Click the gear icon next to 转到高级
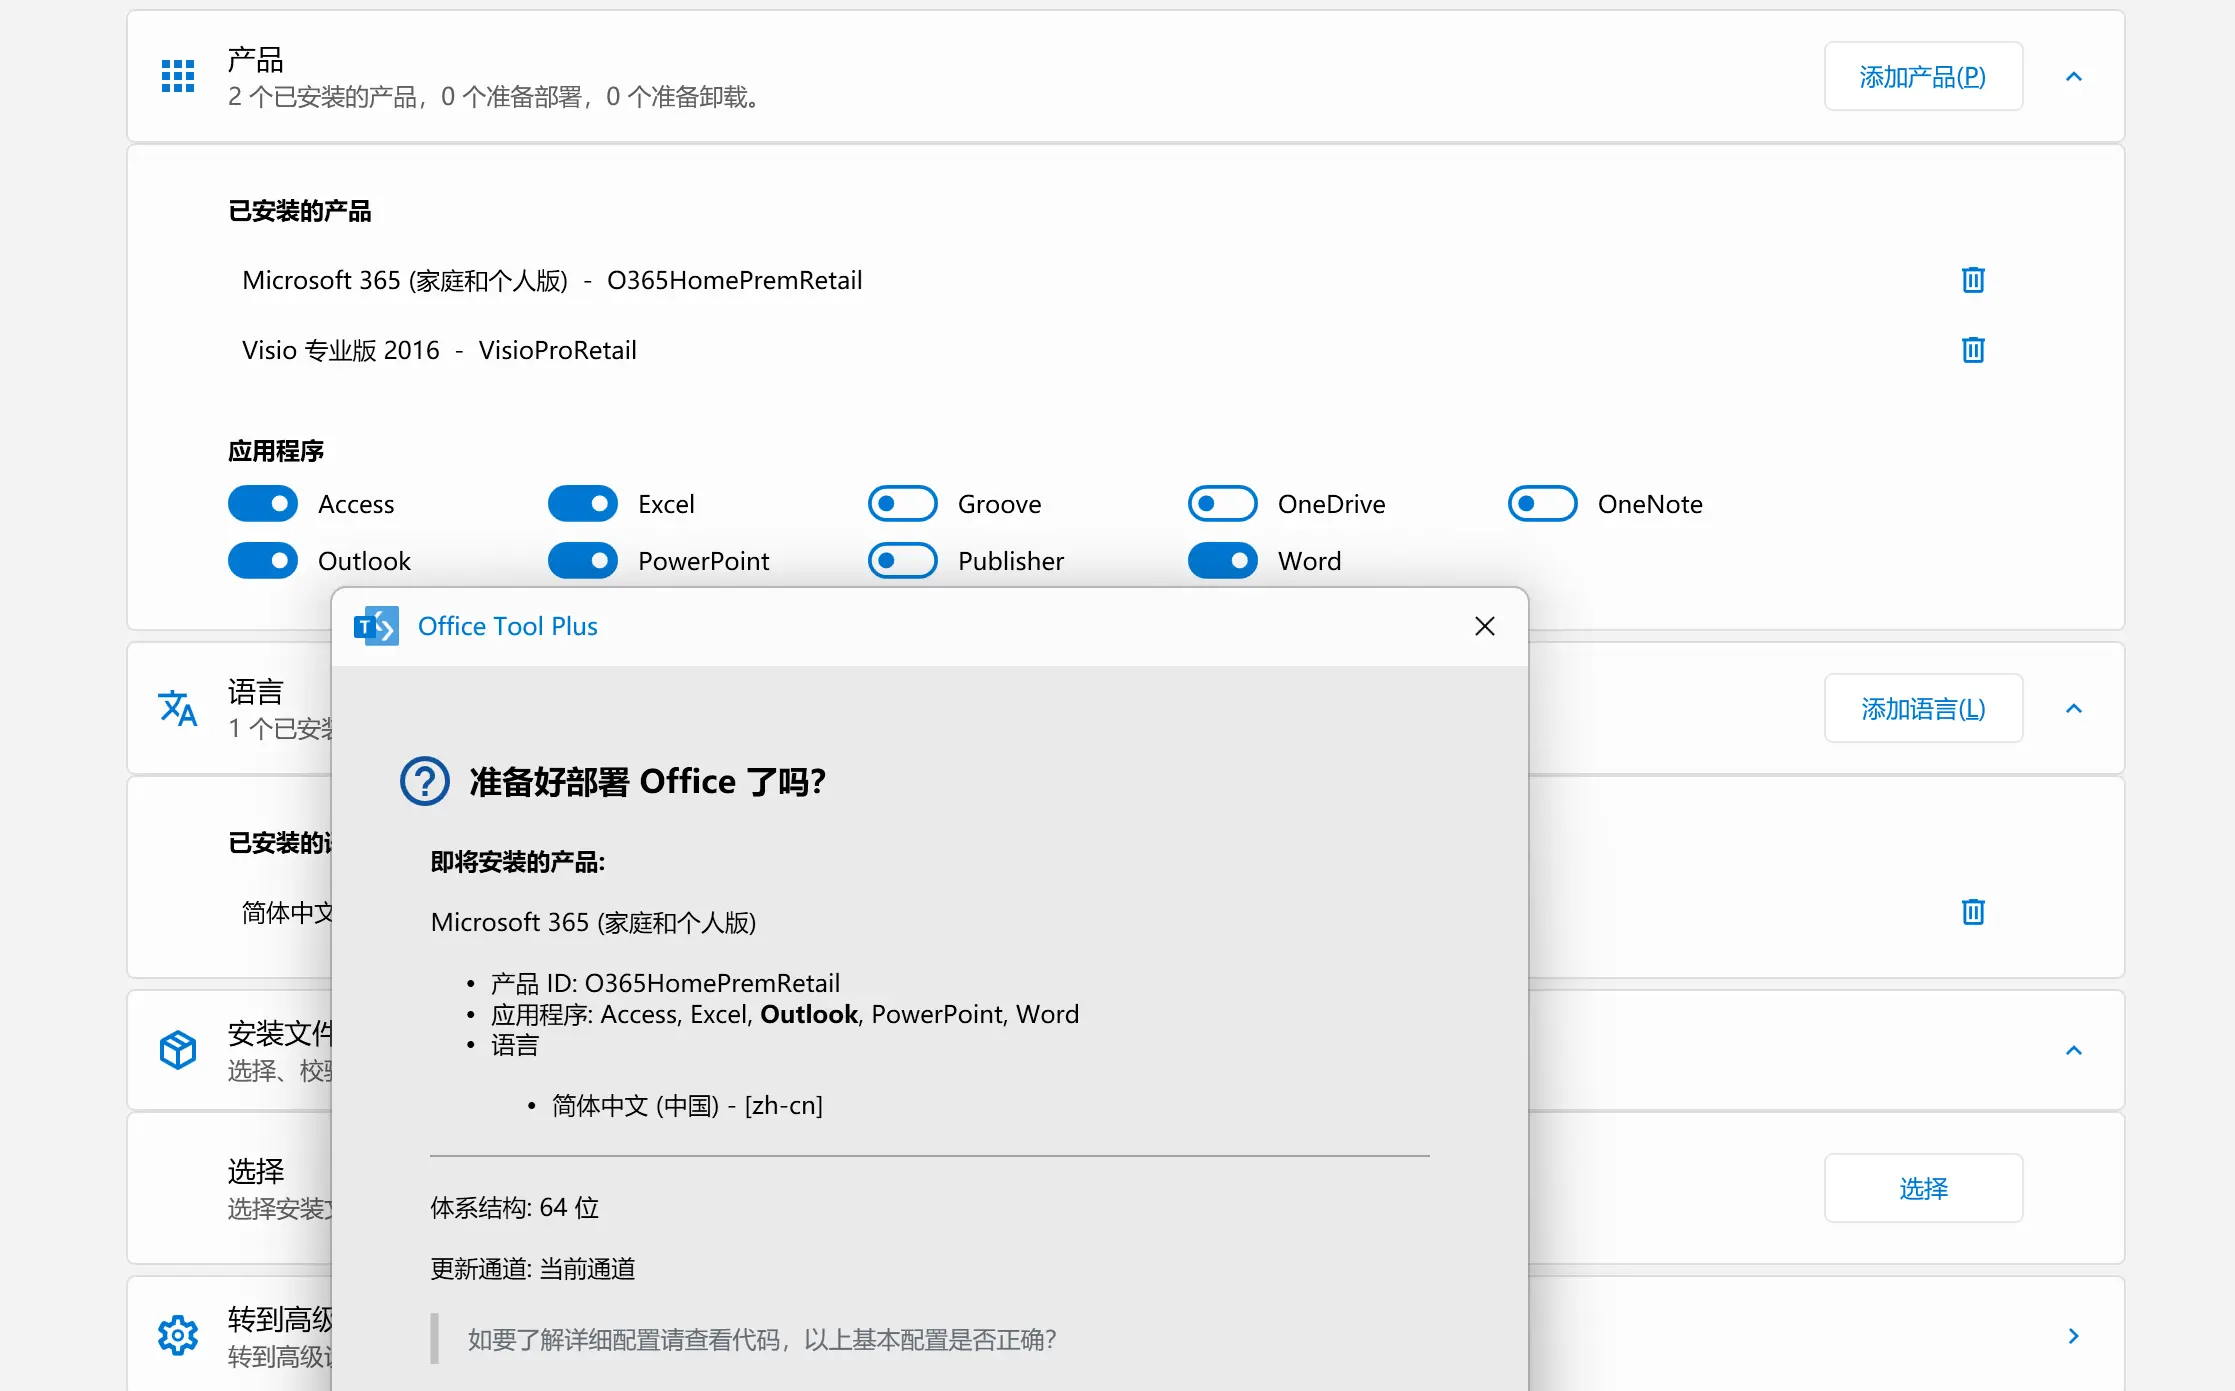This screenshot has height=1391, width=2235. tap(177, 1334)
